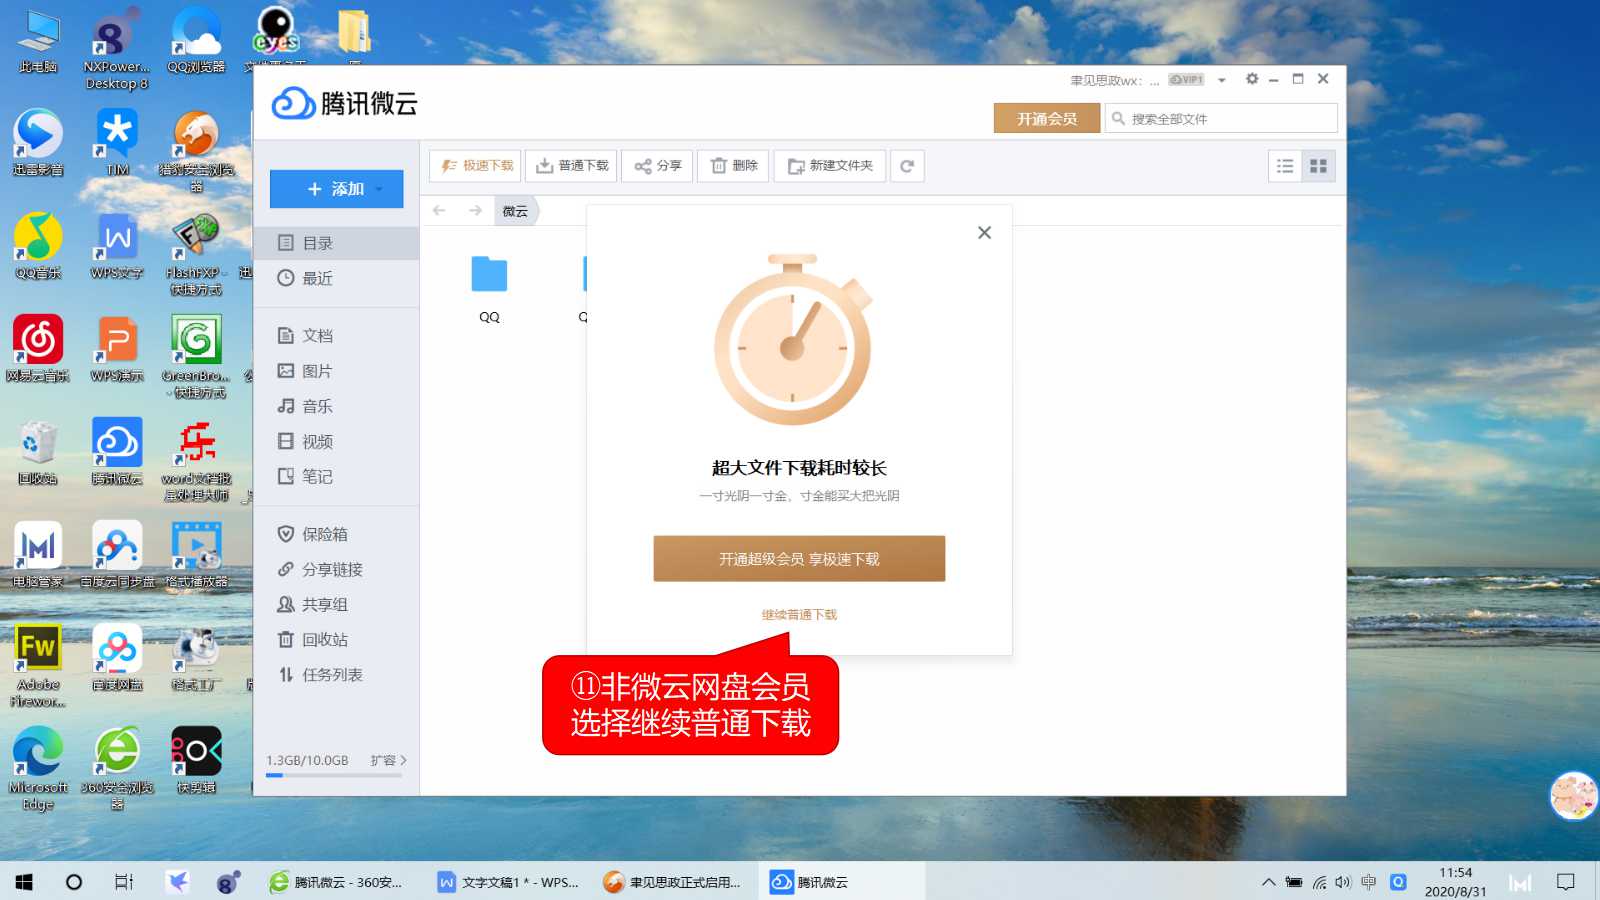Open QQ音乐 desktop icon
The height and width of the screenshot is (900, 1600).
tap(38, 246)
